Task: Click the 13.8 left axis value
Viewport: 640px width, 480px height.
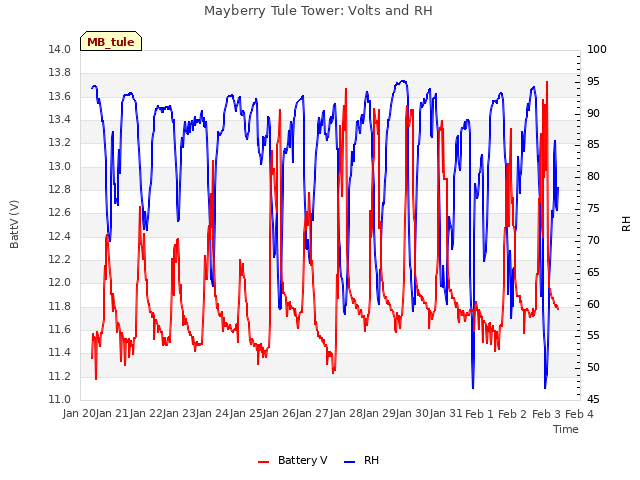Action: pyautogui.click(x=60, y=73)
